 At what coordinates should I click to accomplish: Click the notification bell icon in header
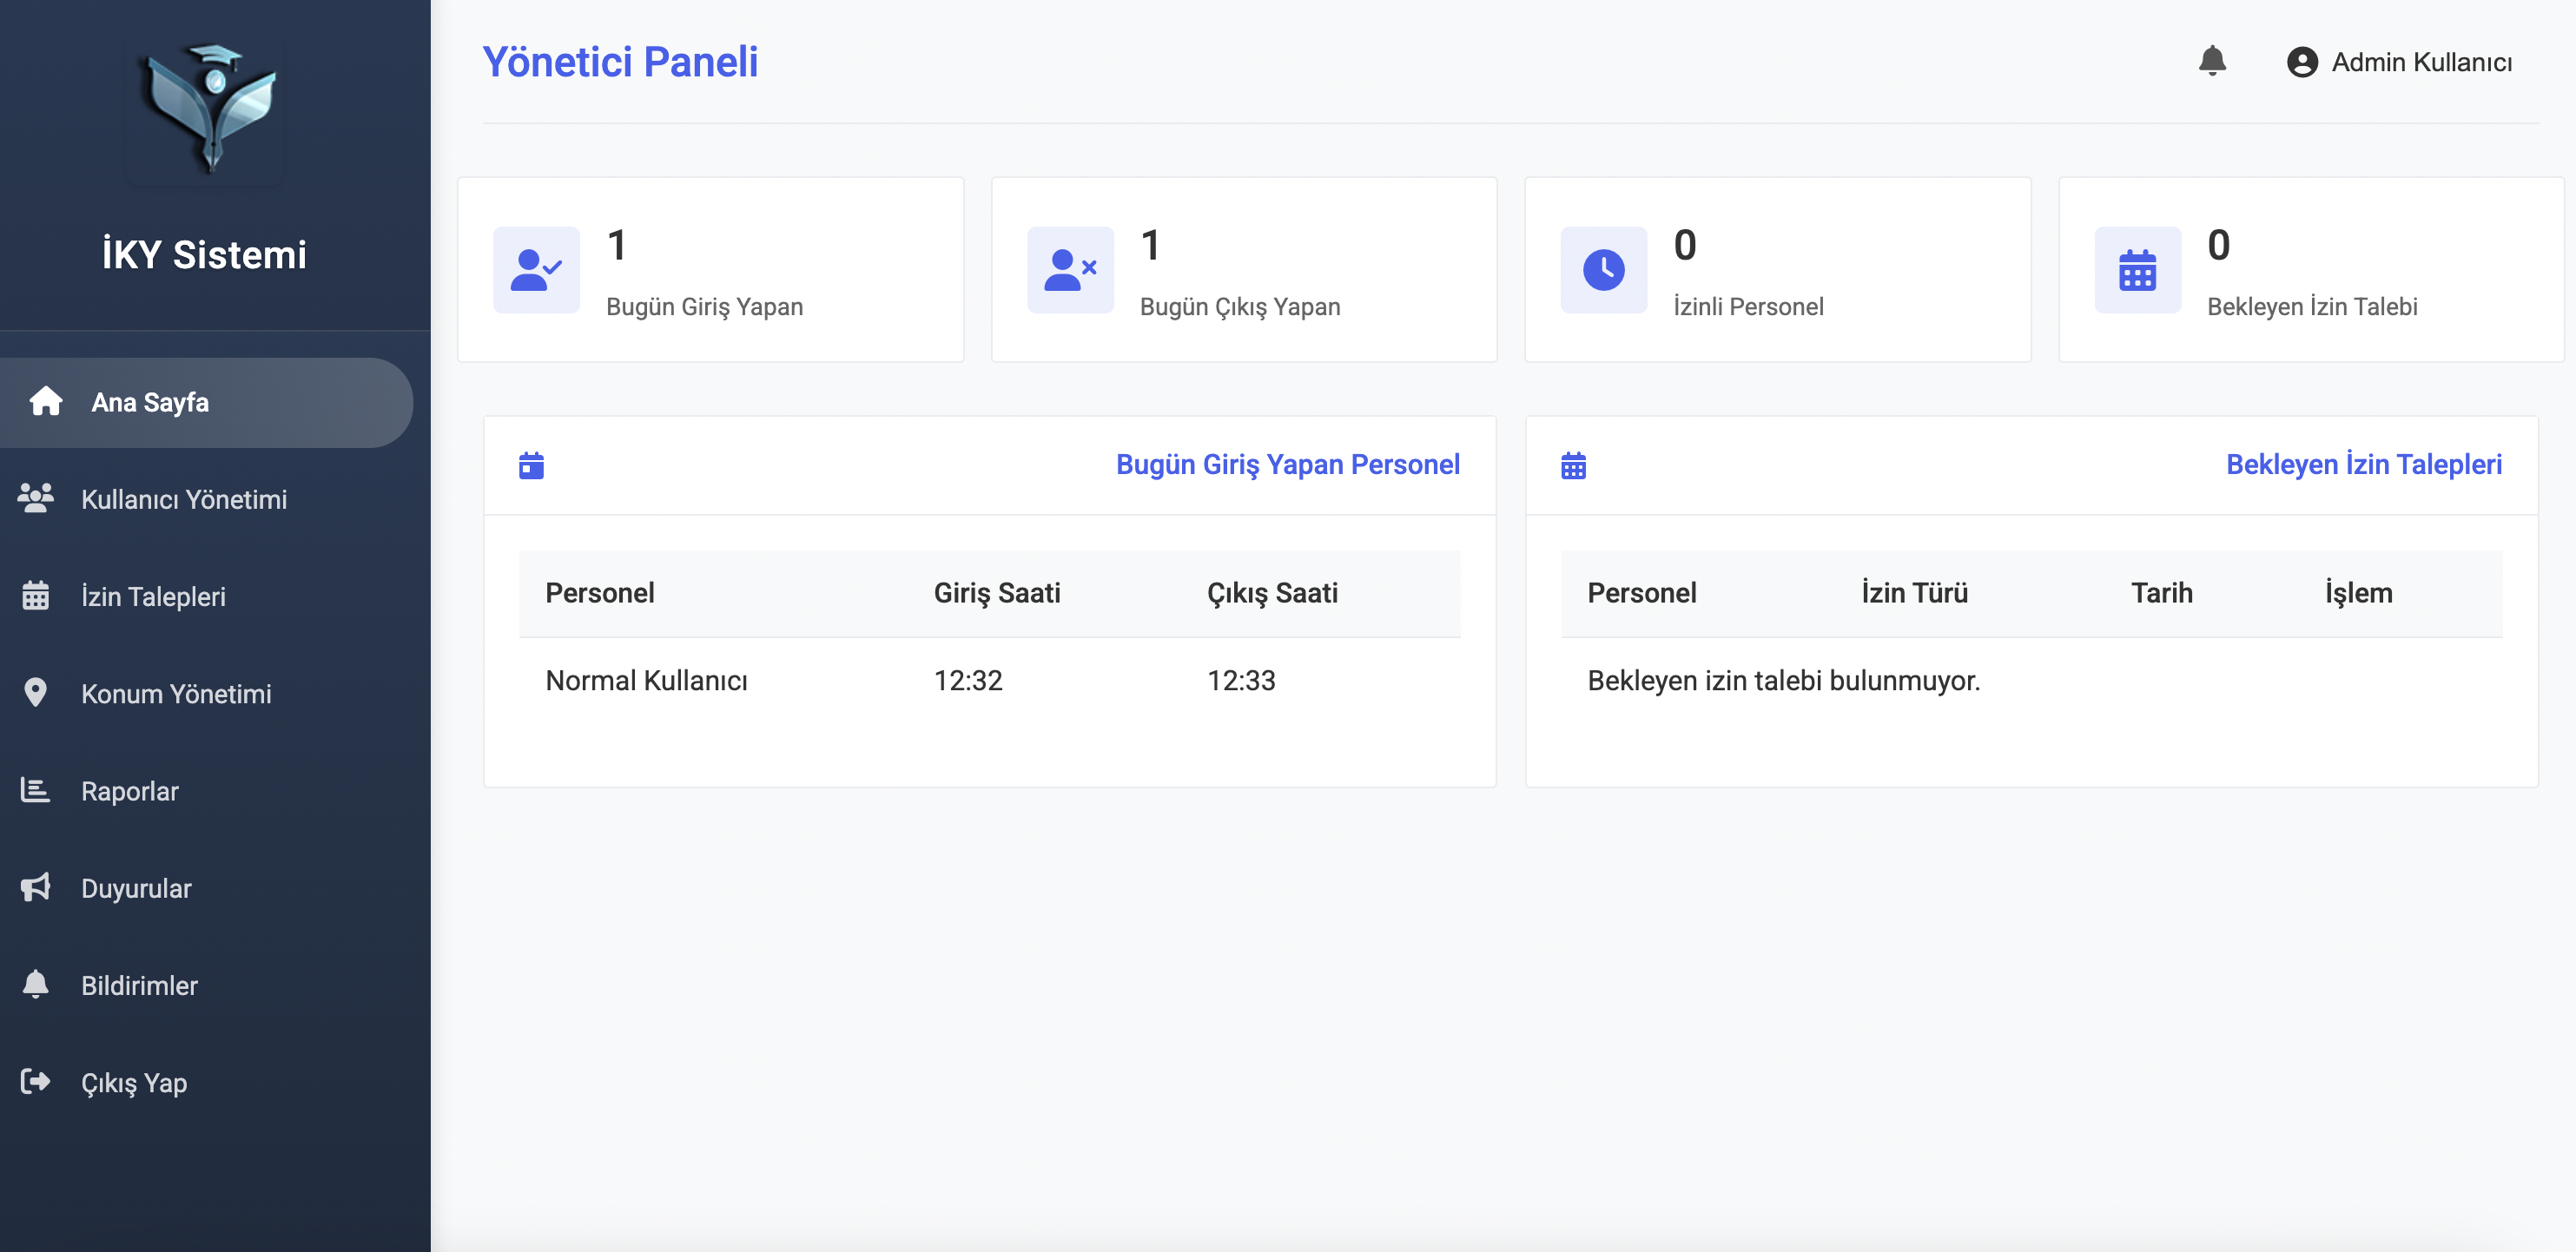2212,61
